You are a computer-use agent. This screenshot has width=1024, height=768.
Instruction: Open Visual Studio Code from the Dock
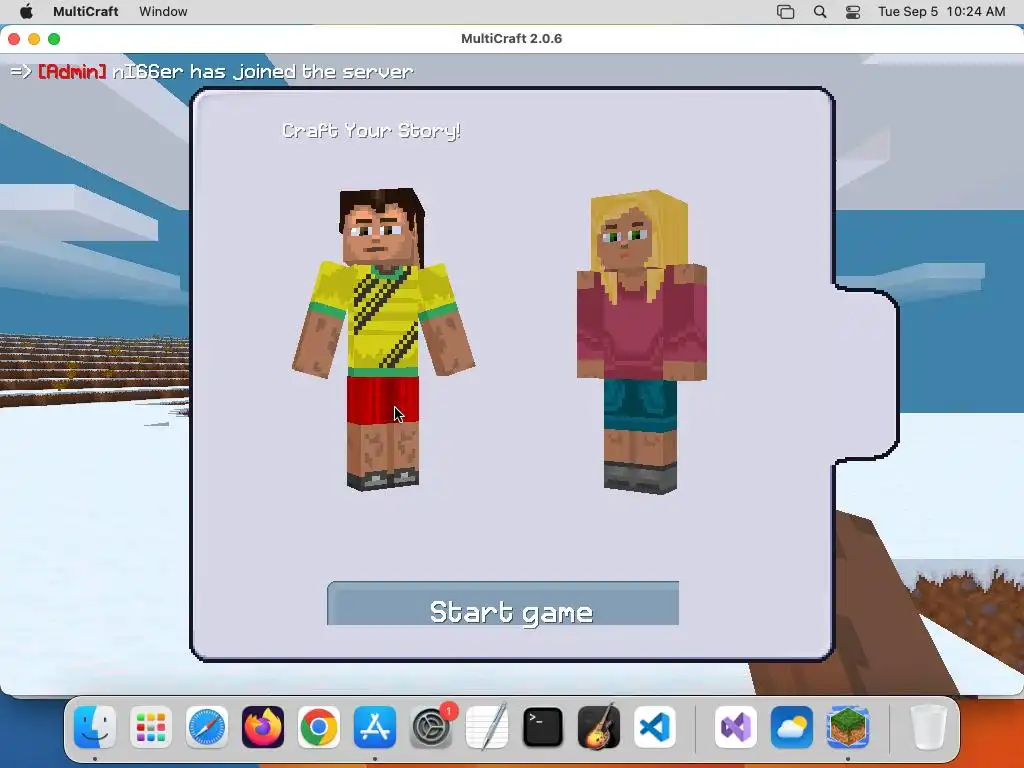pyautogui.click(x=655, y=727)
